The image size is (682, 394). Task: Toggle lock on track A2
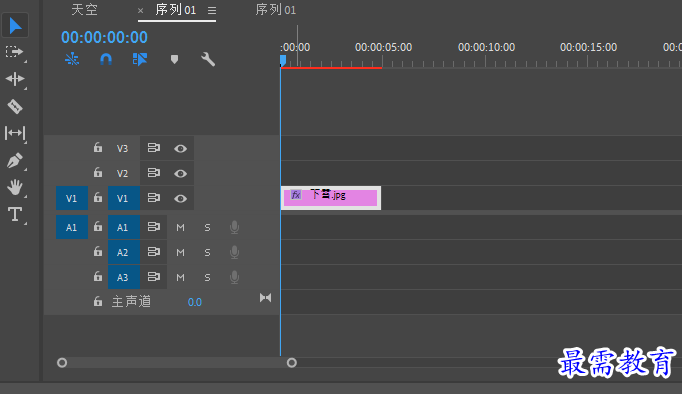tap(98, 252)
